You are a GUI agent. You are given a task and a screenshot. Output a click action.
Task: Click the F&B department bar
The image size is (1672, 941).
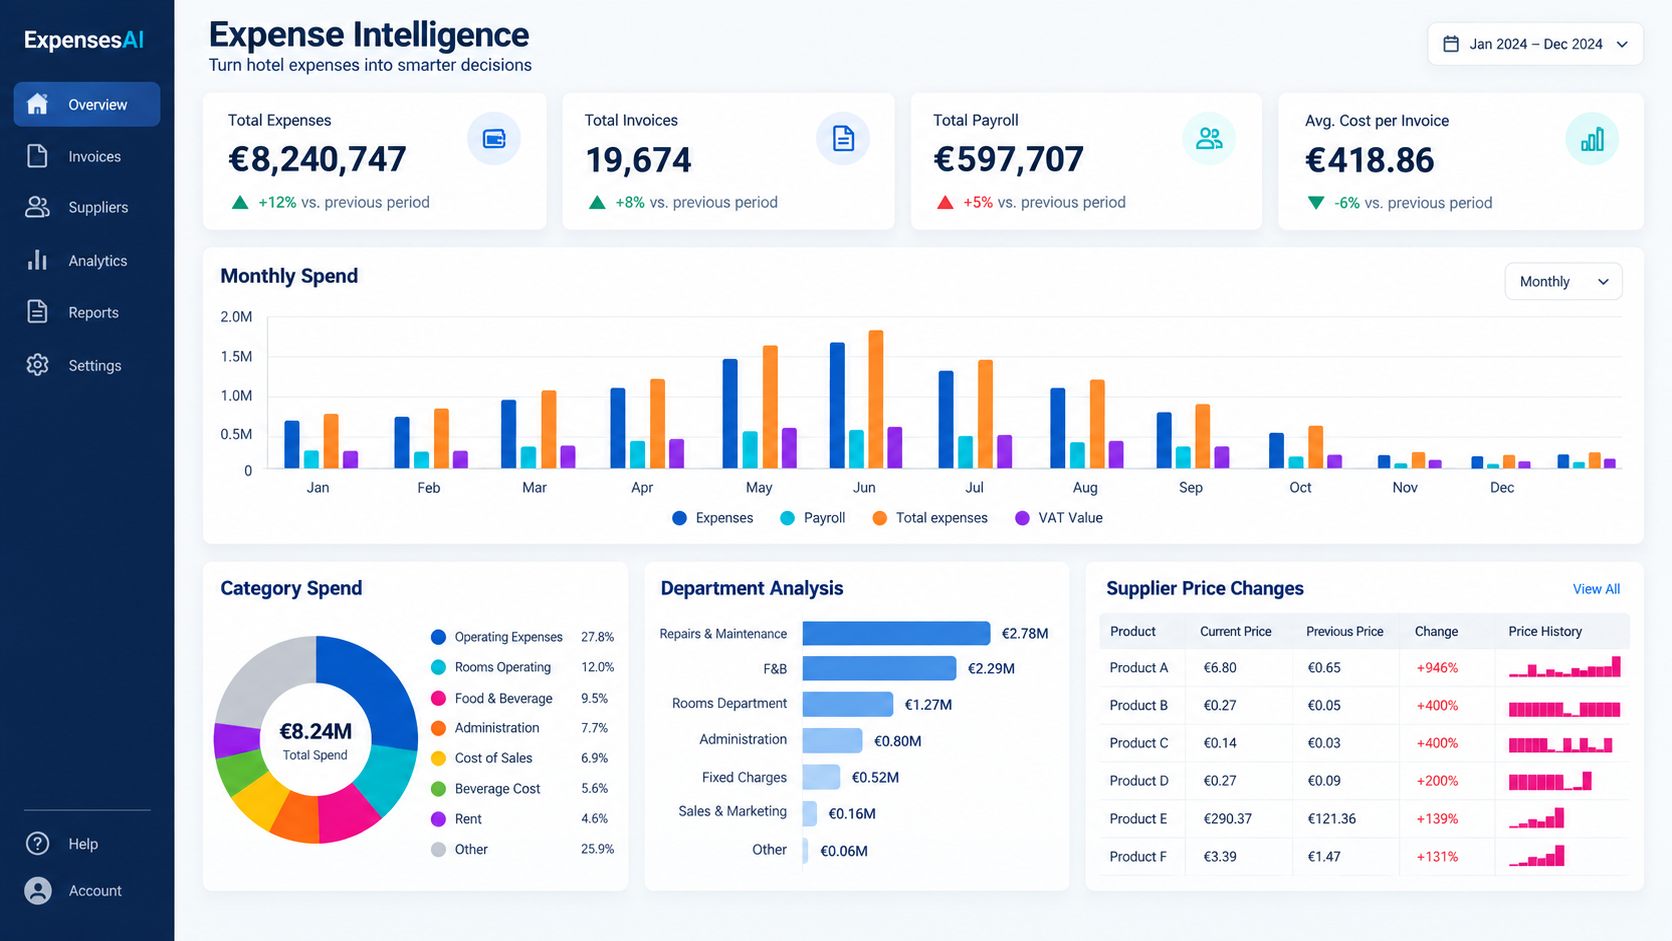[x=879, y=668]
